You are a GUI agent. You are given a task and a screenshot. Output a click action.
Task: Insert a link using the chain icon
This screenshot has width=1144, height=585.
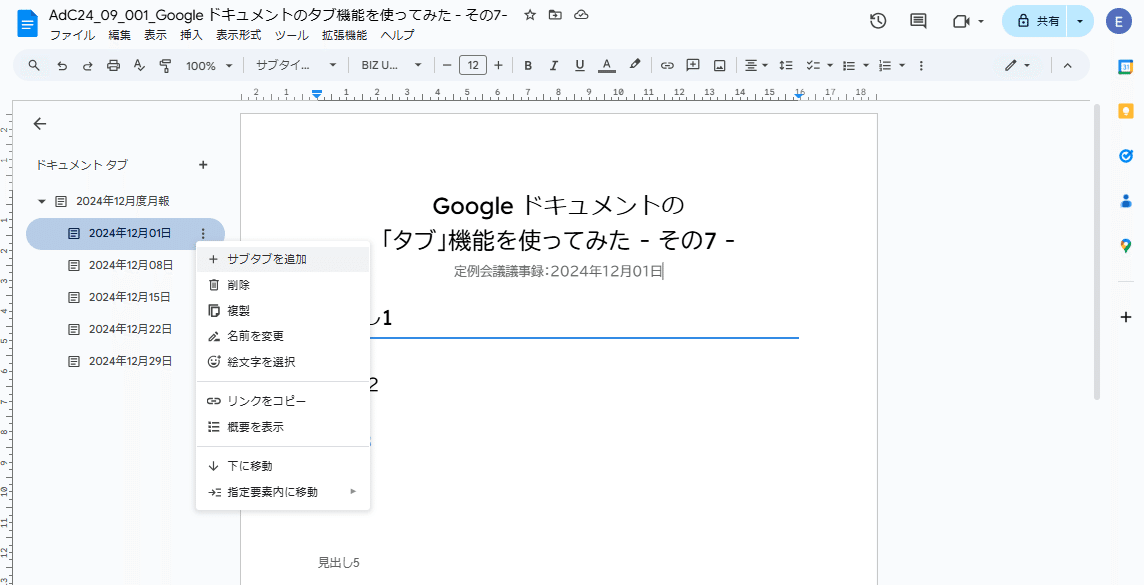click(667, 66)
